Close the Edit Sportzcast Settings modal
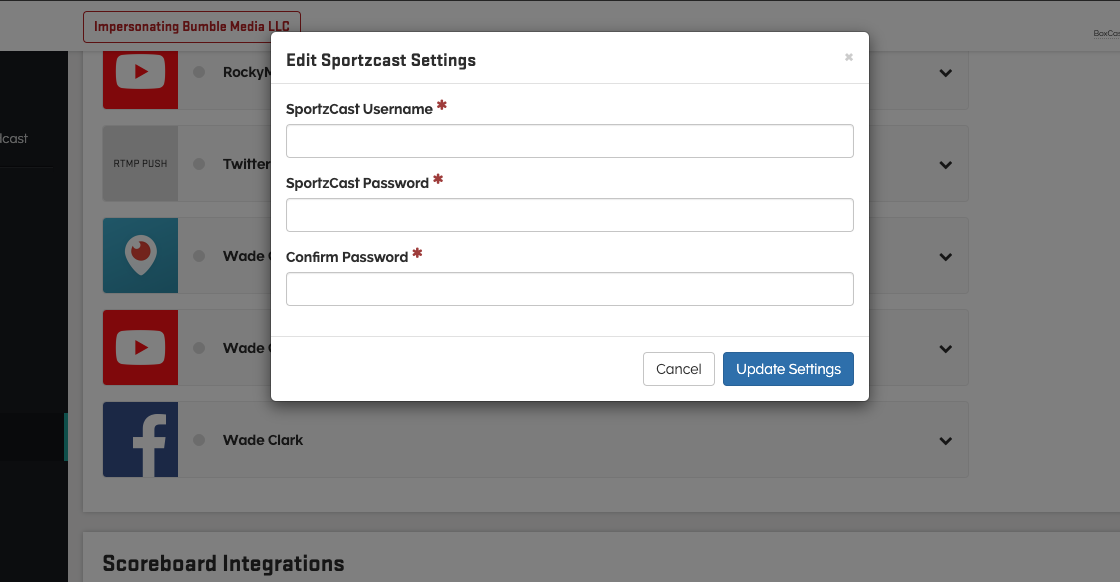Image resolution: width=1120 pixels, height=582 pixels. tap(848, 58)
